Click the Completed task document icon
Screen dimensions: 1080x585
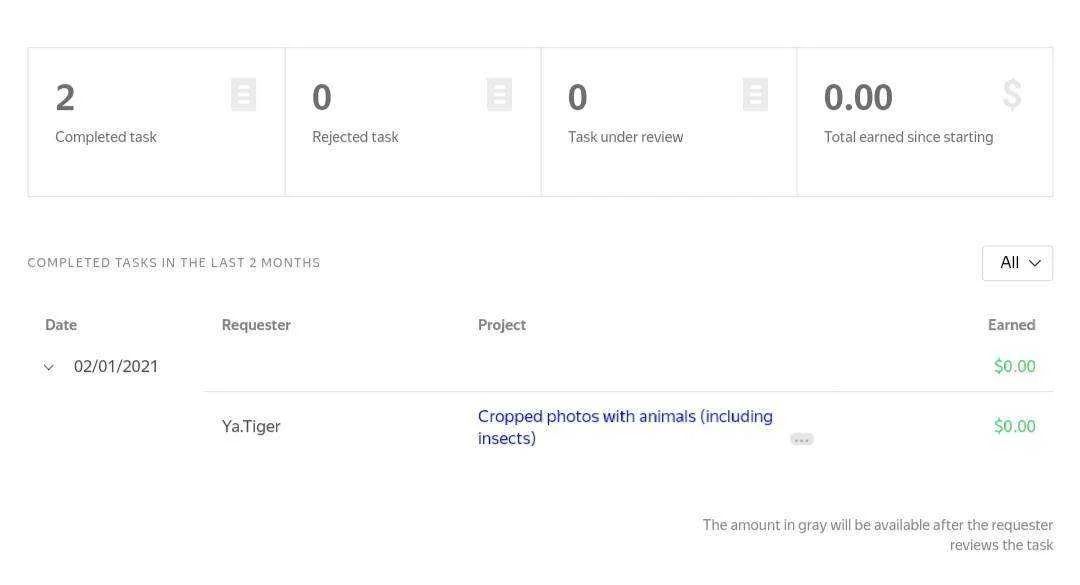[243, 94]
